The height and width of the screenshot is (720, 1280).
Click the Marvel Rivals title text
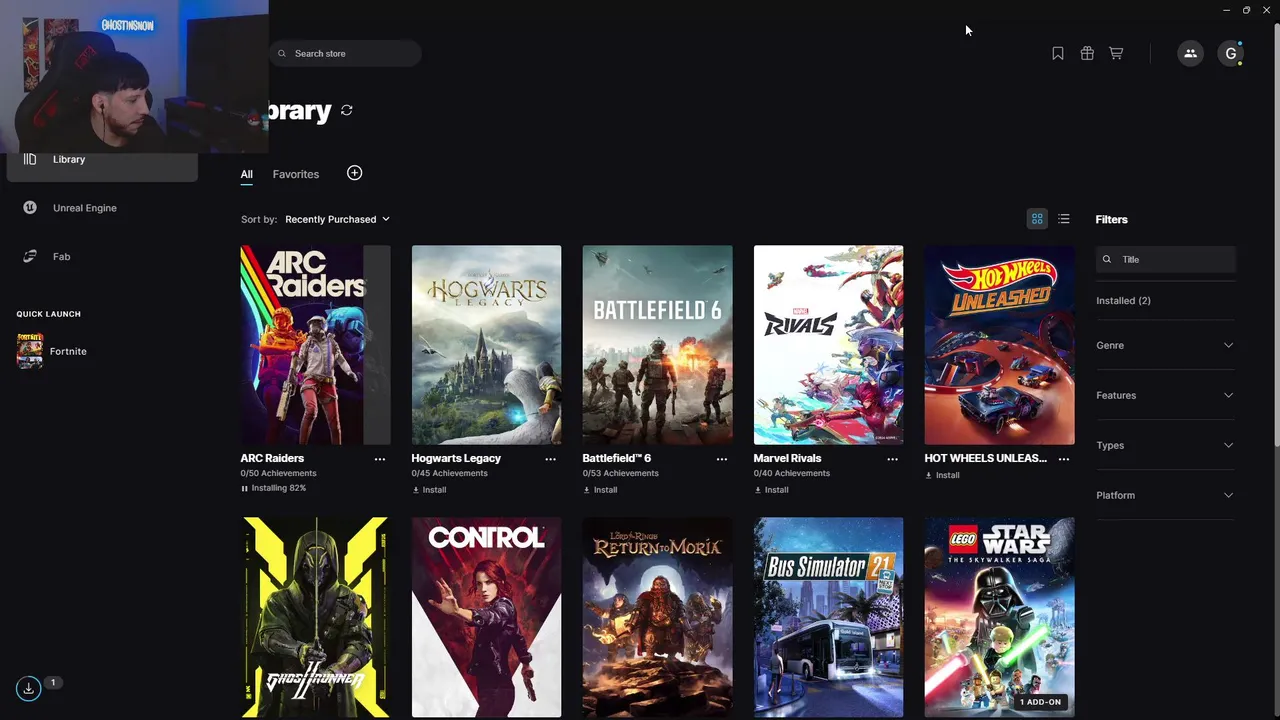pyautogui.click(x=787, y=458)
